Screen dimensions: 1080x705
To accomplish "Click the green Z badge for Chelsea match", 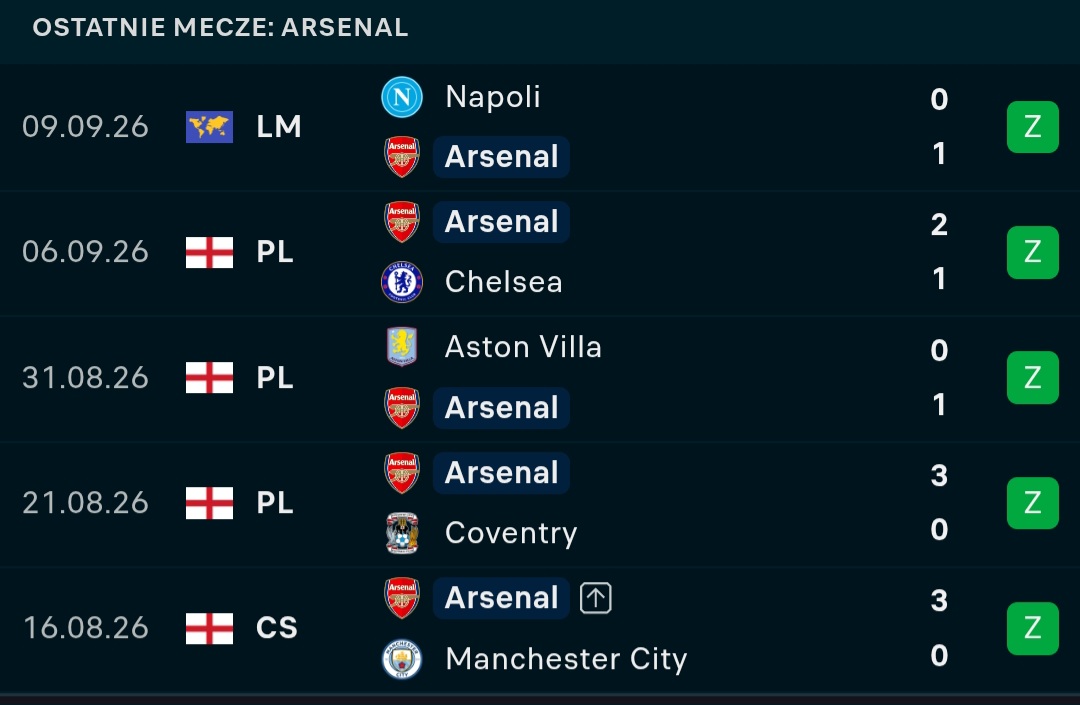I will click(x=1032, y=252).
